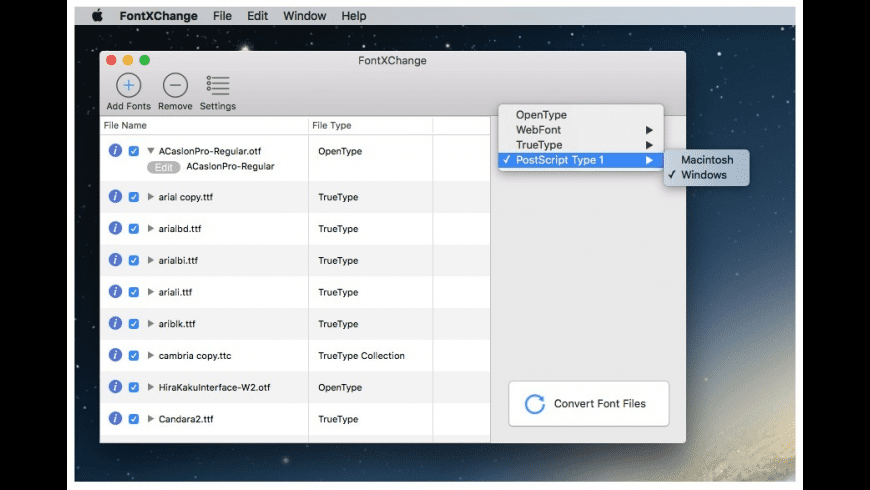Show info for ariblk.ttf

115,323
